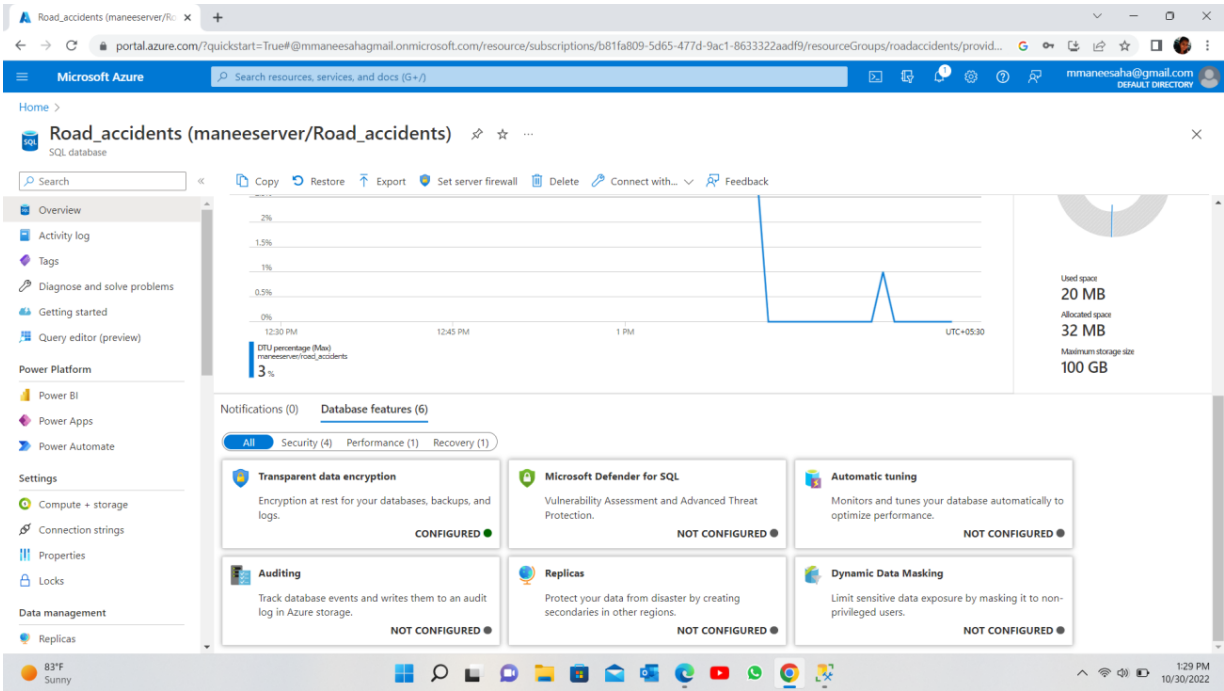
Task: Open Replicas feature card
Action: [x=647, y=600]
